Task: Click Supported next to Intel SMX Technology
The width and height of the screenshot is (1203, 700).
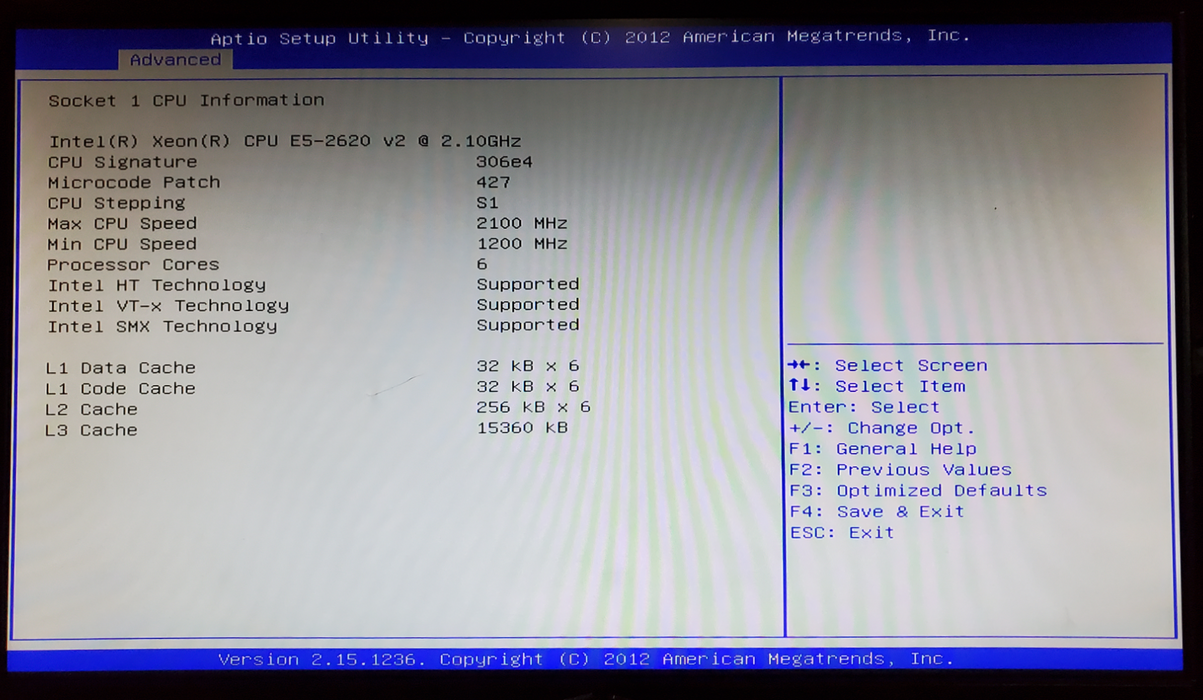Action: 528,325
